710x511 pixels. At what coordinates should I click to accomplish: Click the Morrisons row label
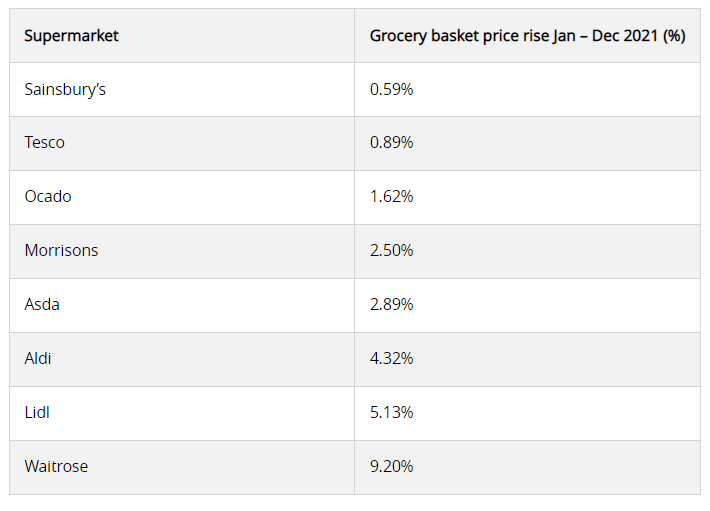point(61,251)
